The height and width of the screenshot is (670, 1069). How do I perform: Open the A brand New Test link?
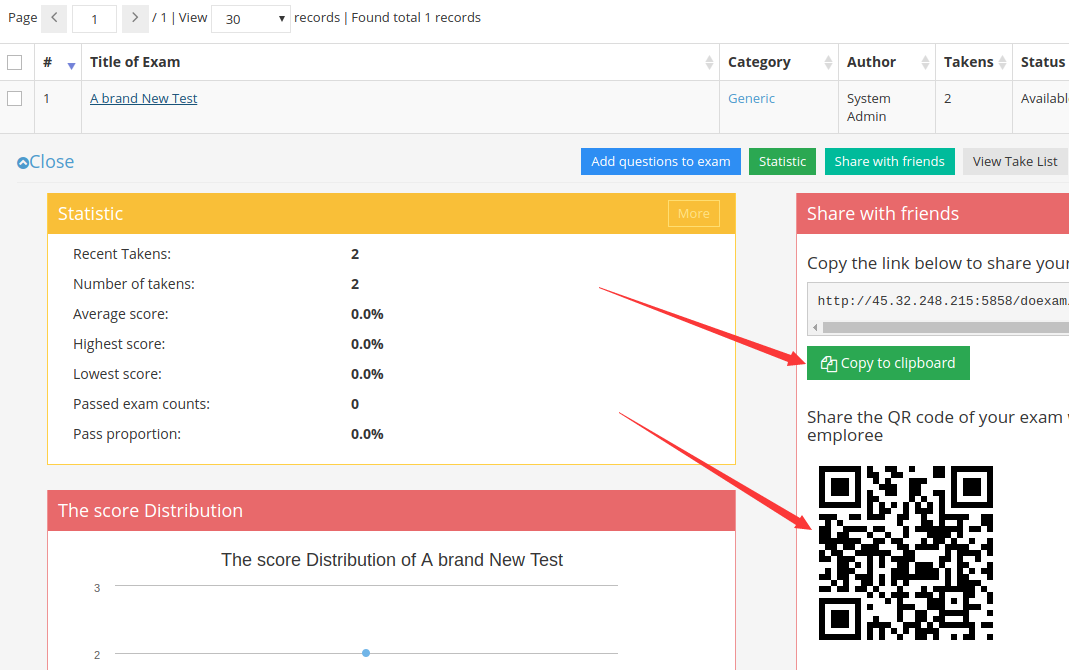(x=143, y=98)
